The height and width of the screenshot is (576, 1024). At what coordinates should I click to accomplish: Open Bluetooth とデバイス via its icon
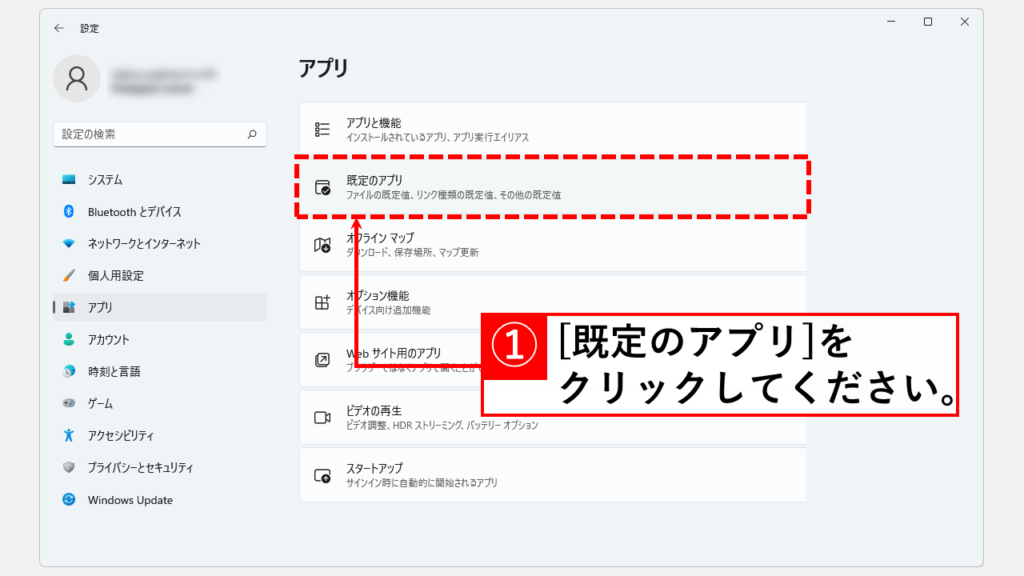tap(69, 212)
